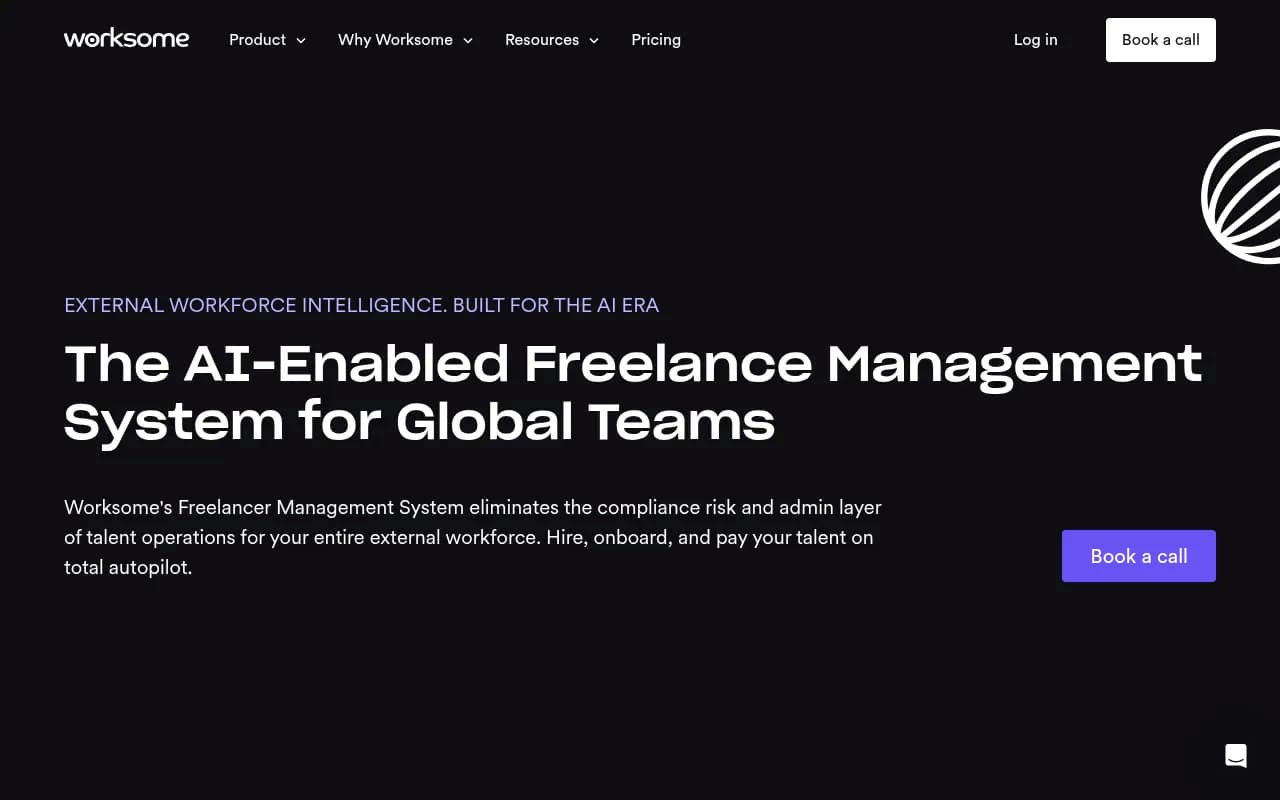The width and height of the screenshot is (1280, 800).
Task: Click the Worksome logo
Action: pyautogui.click(x=126, y=39)
